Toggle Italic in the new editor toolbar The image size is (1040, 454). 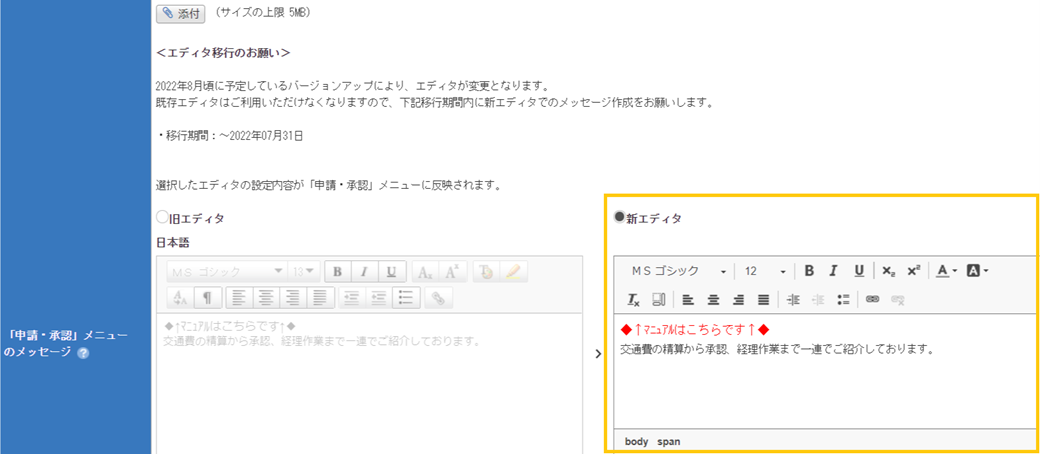click(x=833, y=271)
